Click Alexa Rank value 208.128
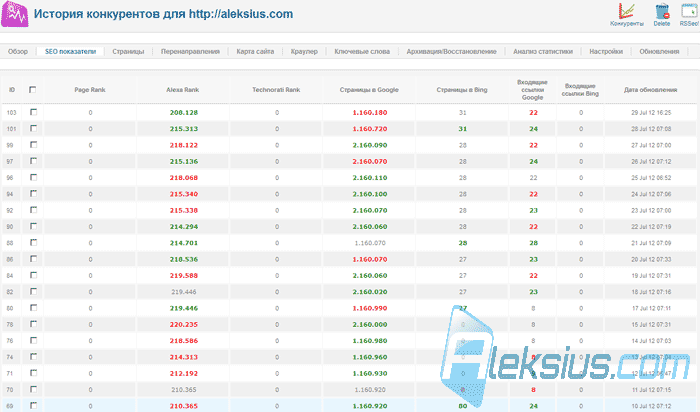 [x=183, y=112]
